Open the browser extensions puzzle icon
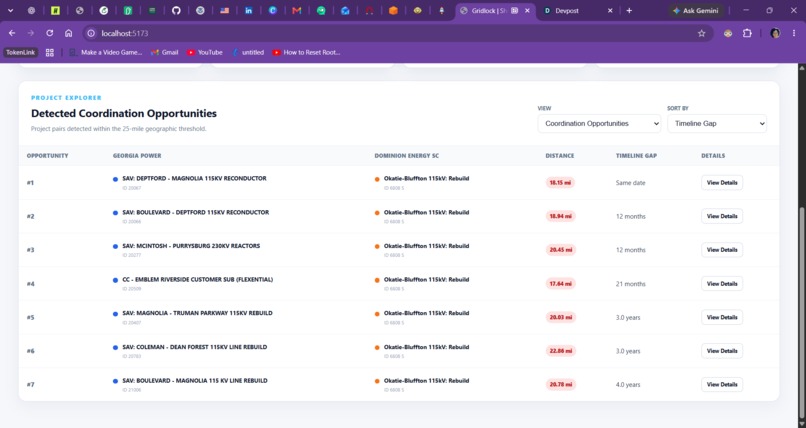 tap(747, 33)
